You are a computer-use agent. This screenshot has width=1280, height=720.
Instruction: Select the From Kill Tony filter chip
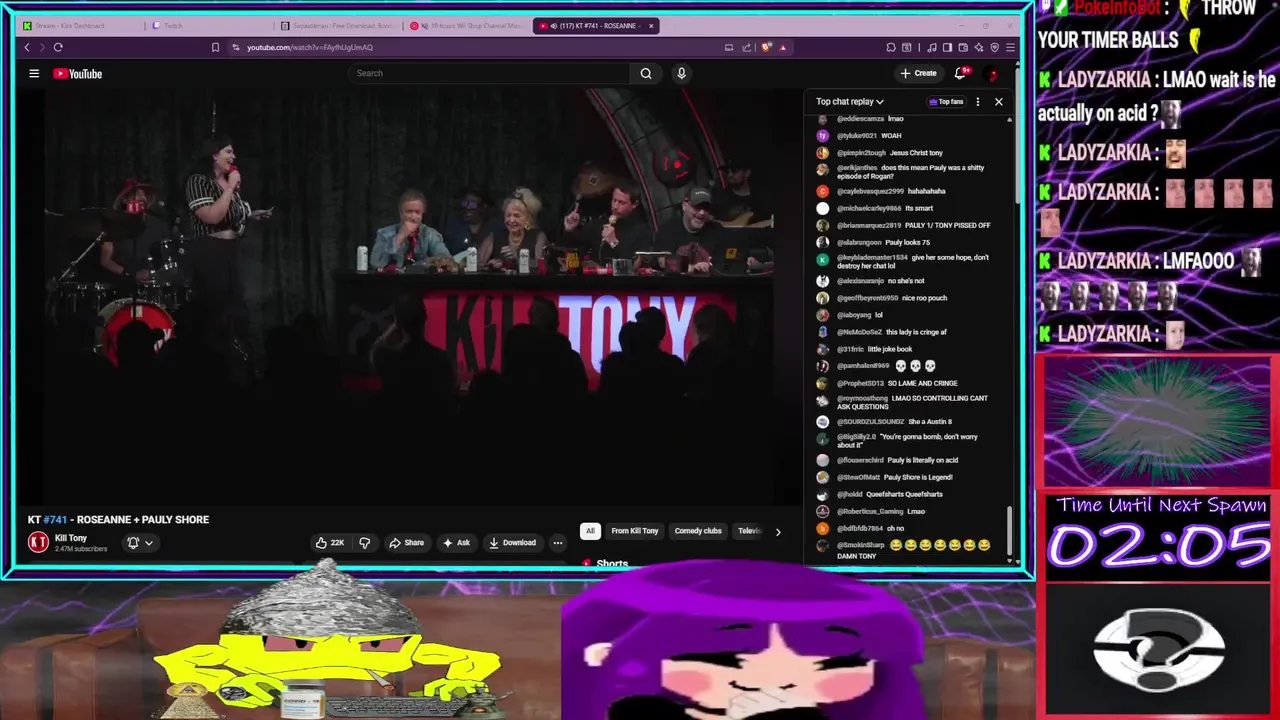tap(635, 531)
